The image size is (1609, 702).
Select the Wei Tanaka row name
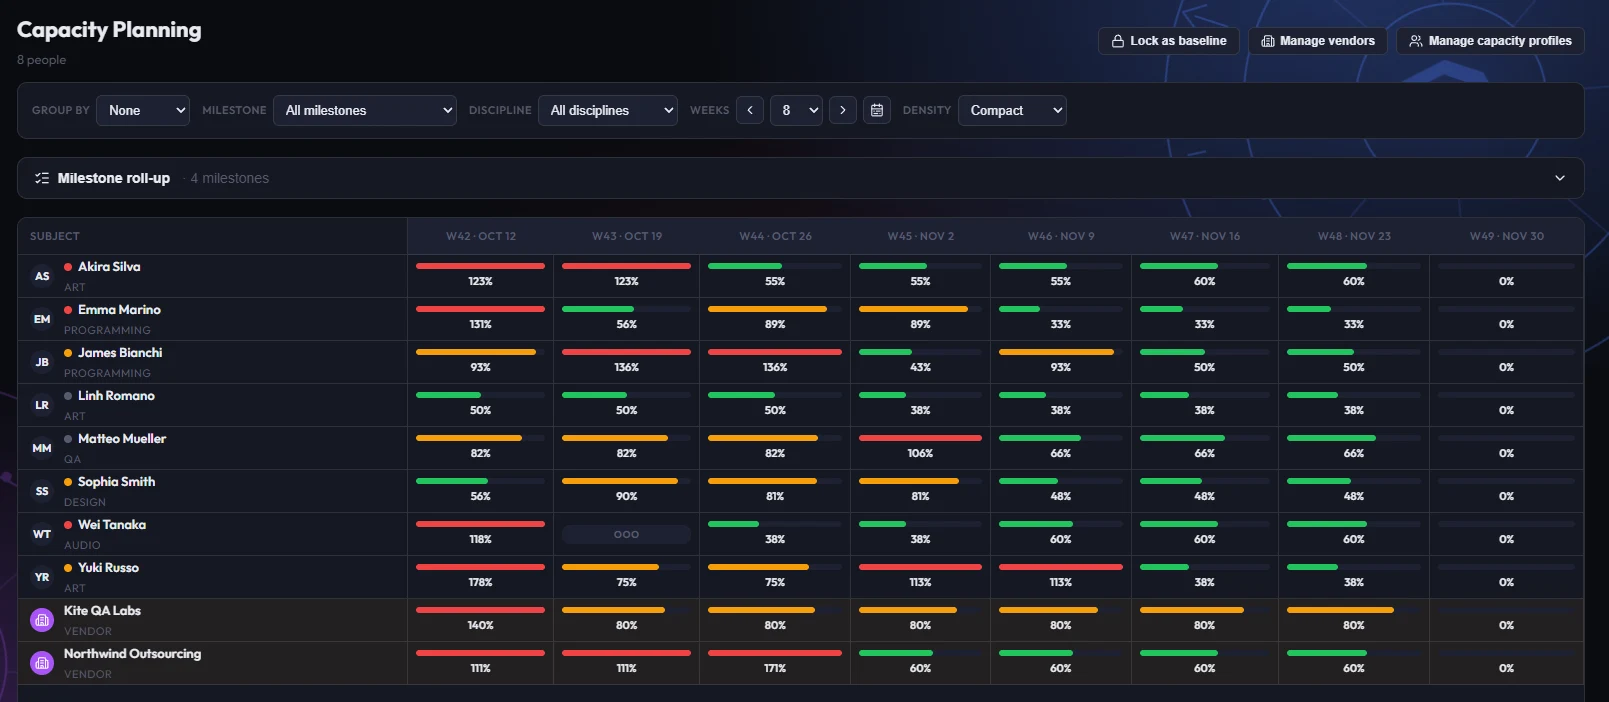pyautogui.click(x=112, y=525)
